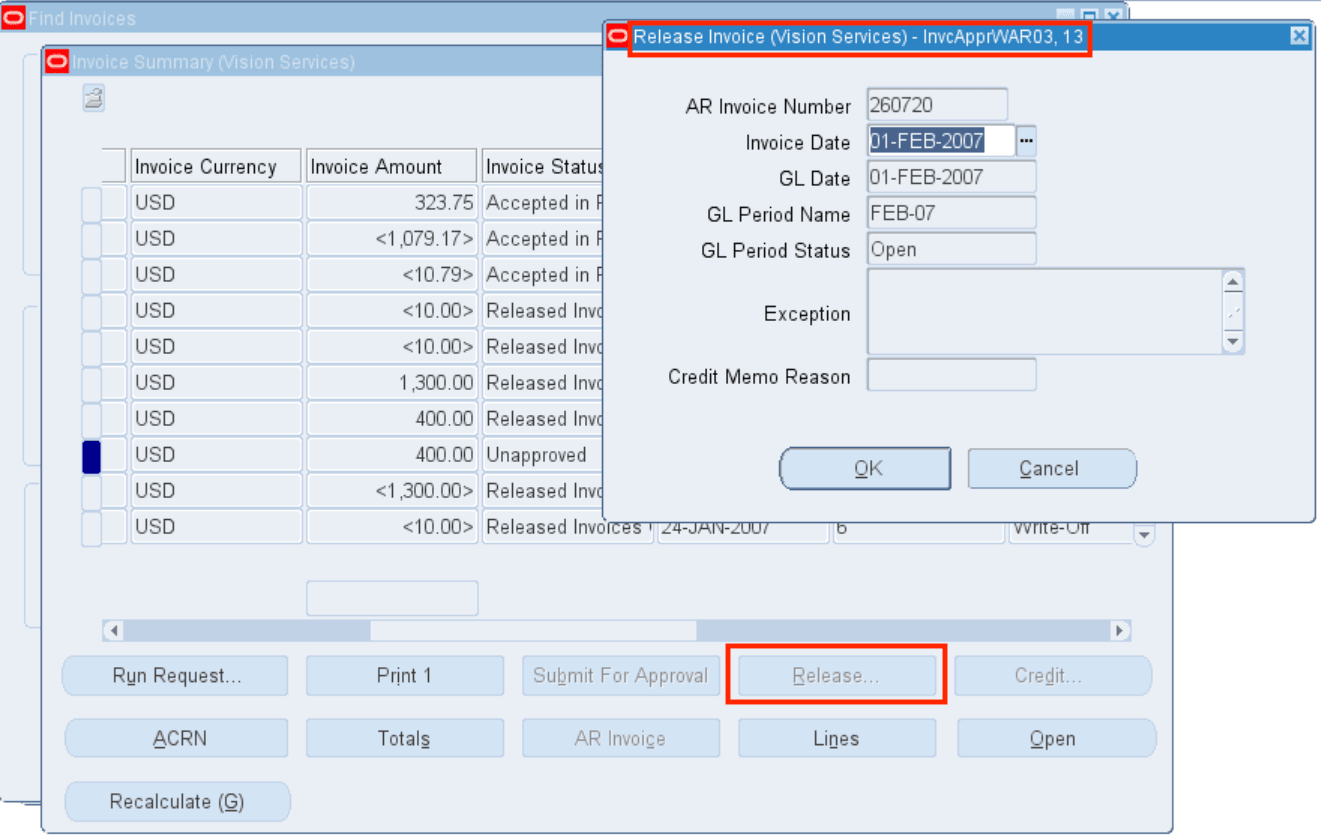Click the Unapproved invoice status cell
The height and width of the screenshot is (837, 1321).
[543, 455]
